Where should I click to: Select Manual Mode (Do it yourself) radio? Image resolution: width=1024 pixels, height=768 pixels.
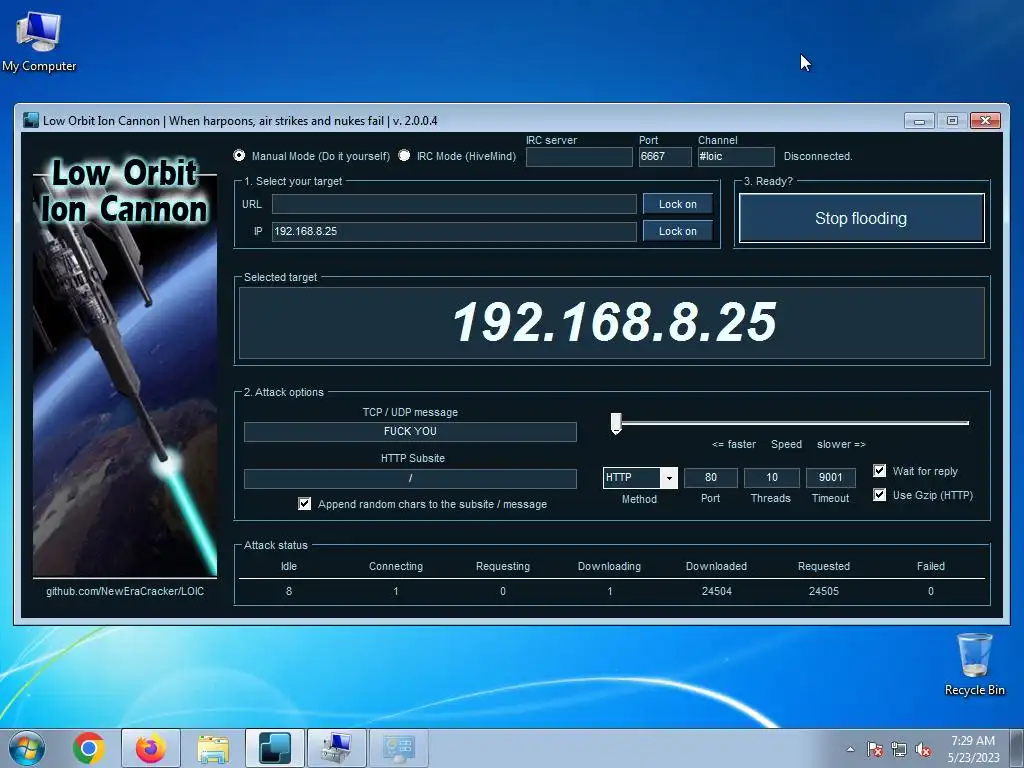[239, 155]
